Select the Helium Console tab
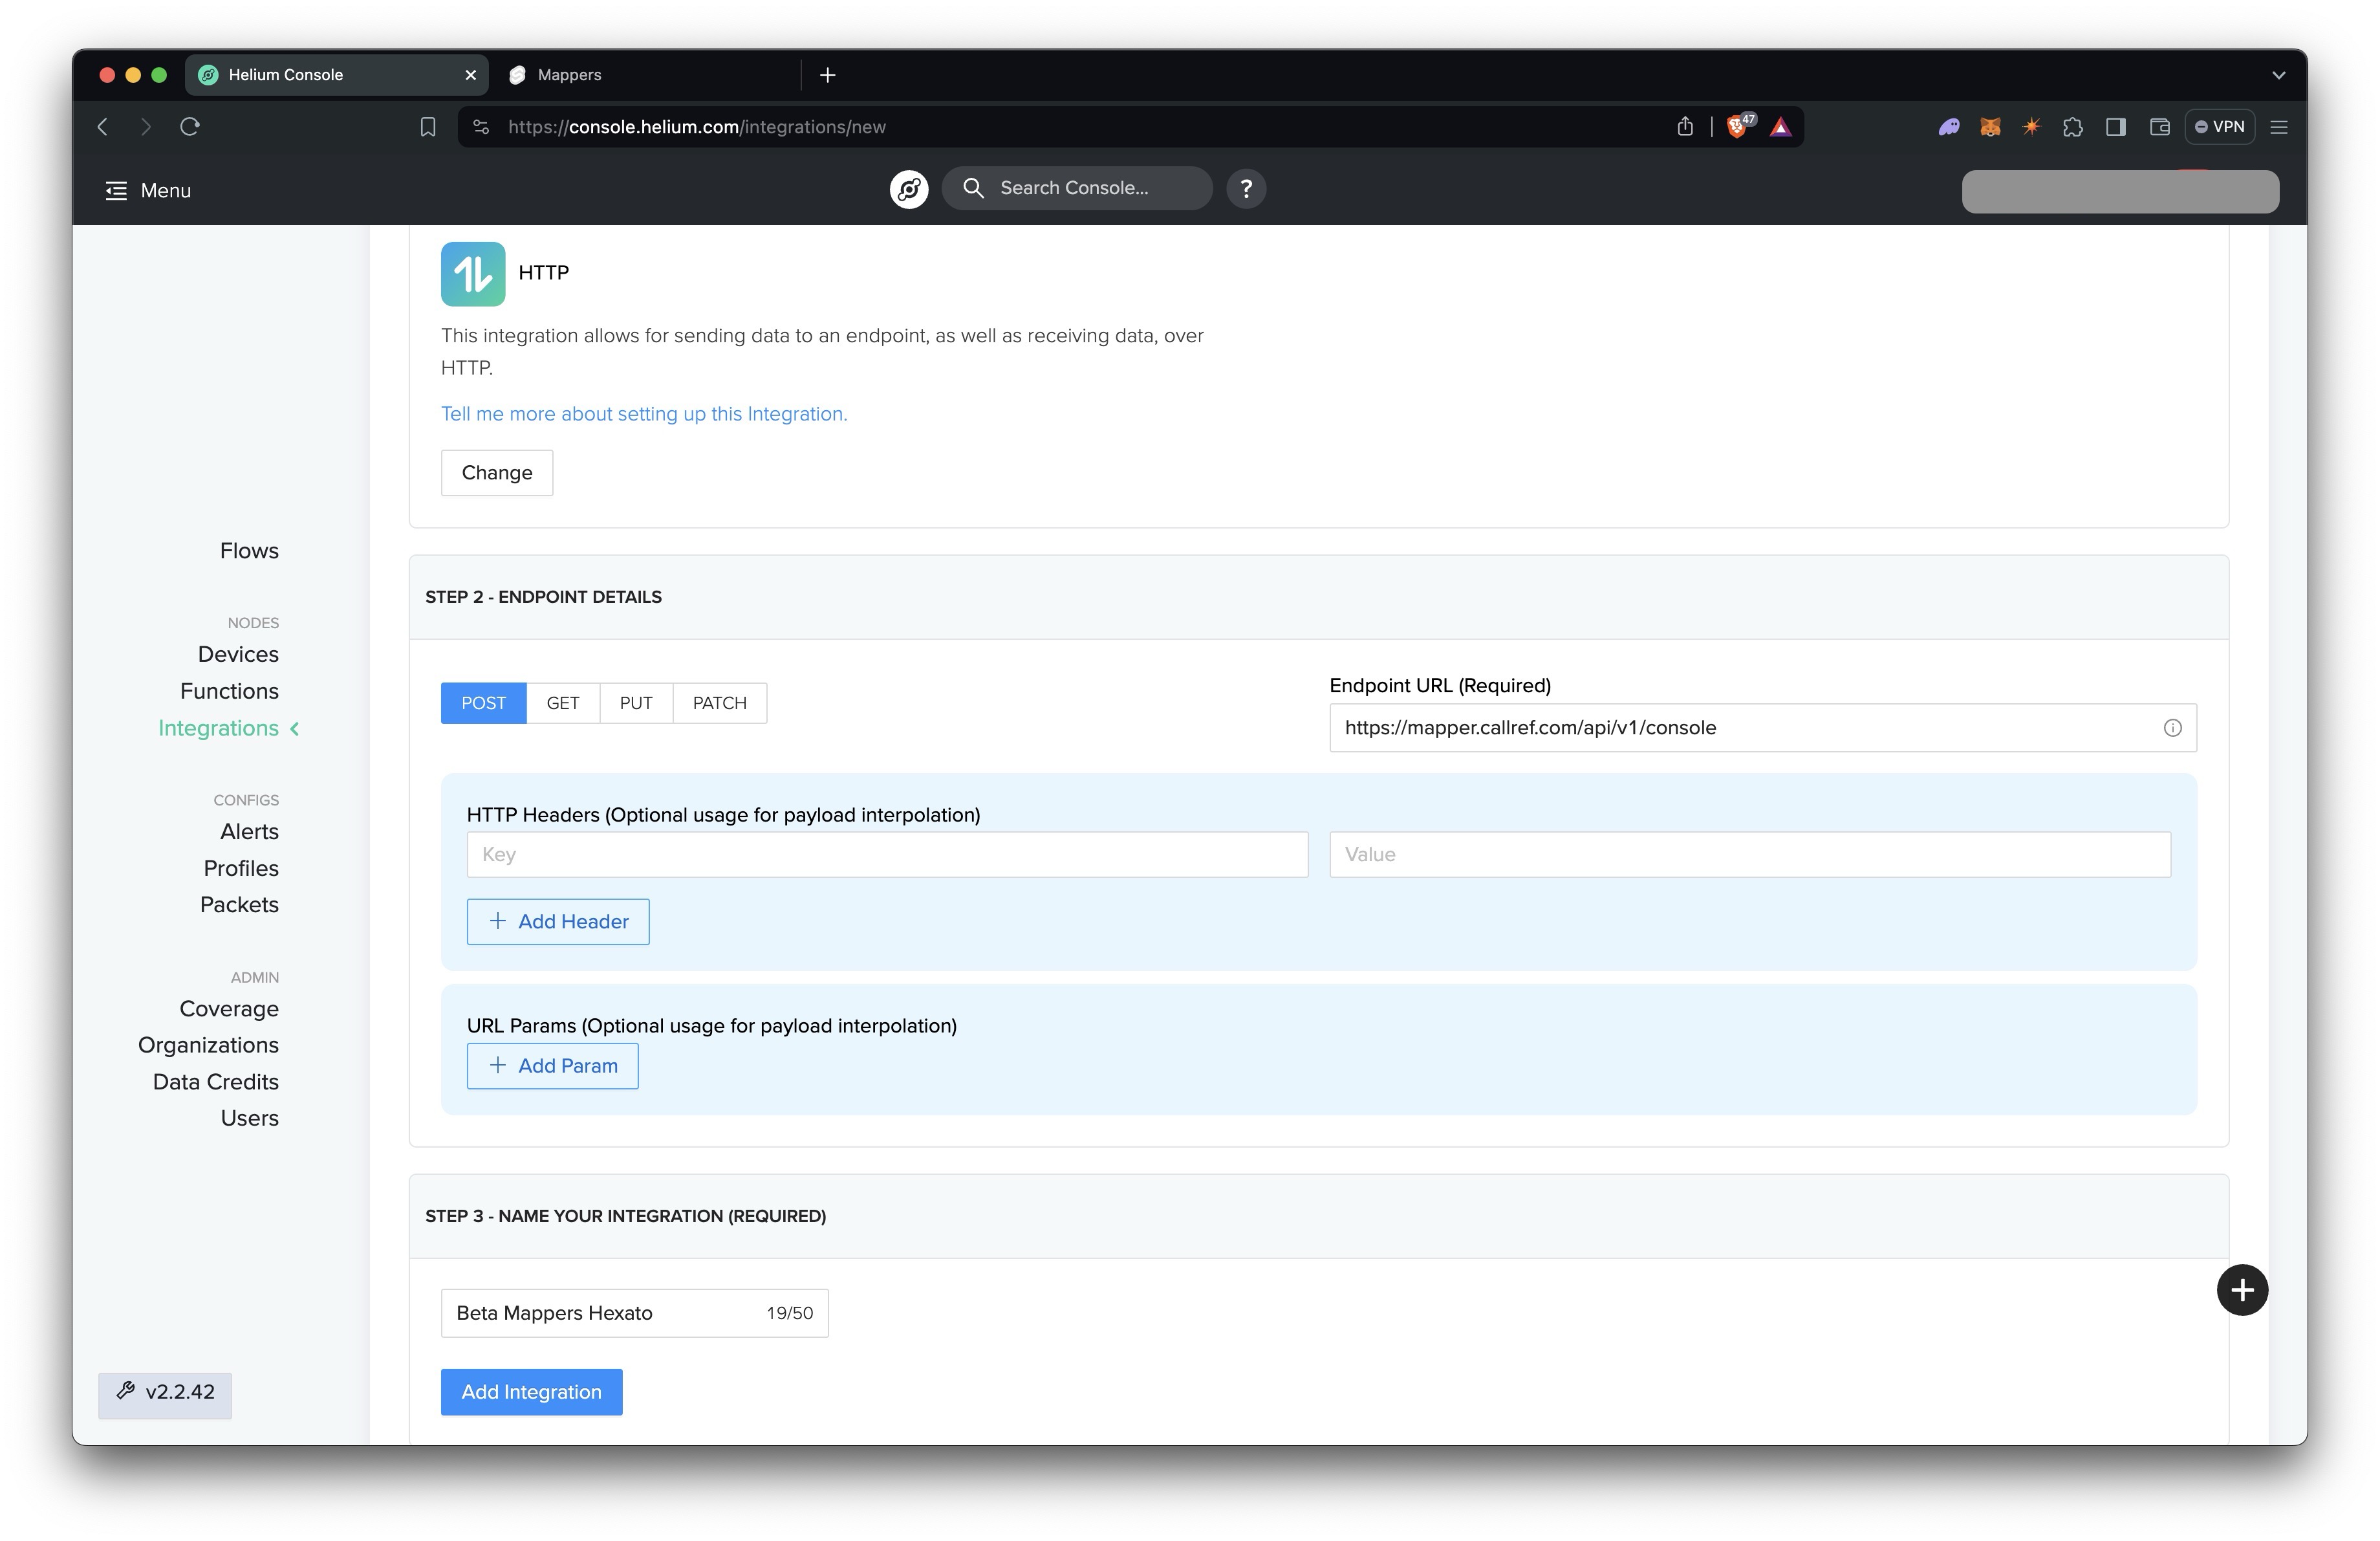The image size is (2380, 1541). [x=336, y=75]
